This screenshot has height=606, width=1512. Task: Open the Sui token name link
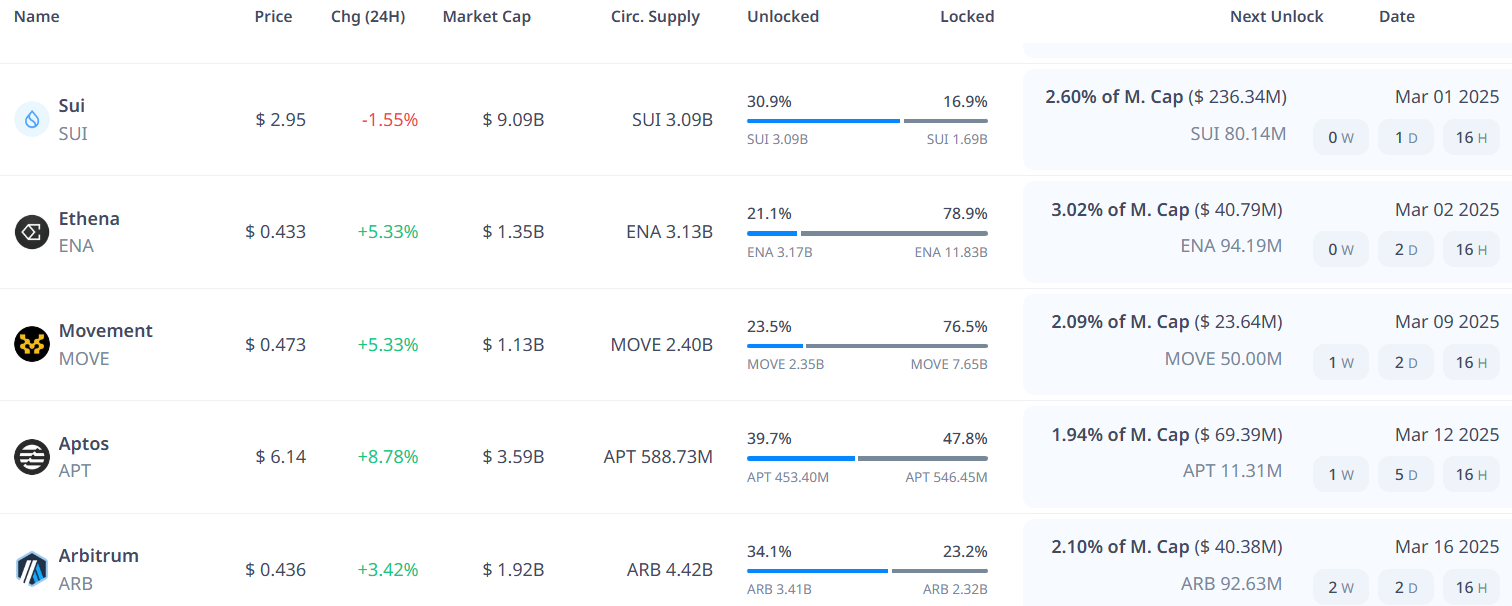pyautogui.click(x=72, y=106)
